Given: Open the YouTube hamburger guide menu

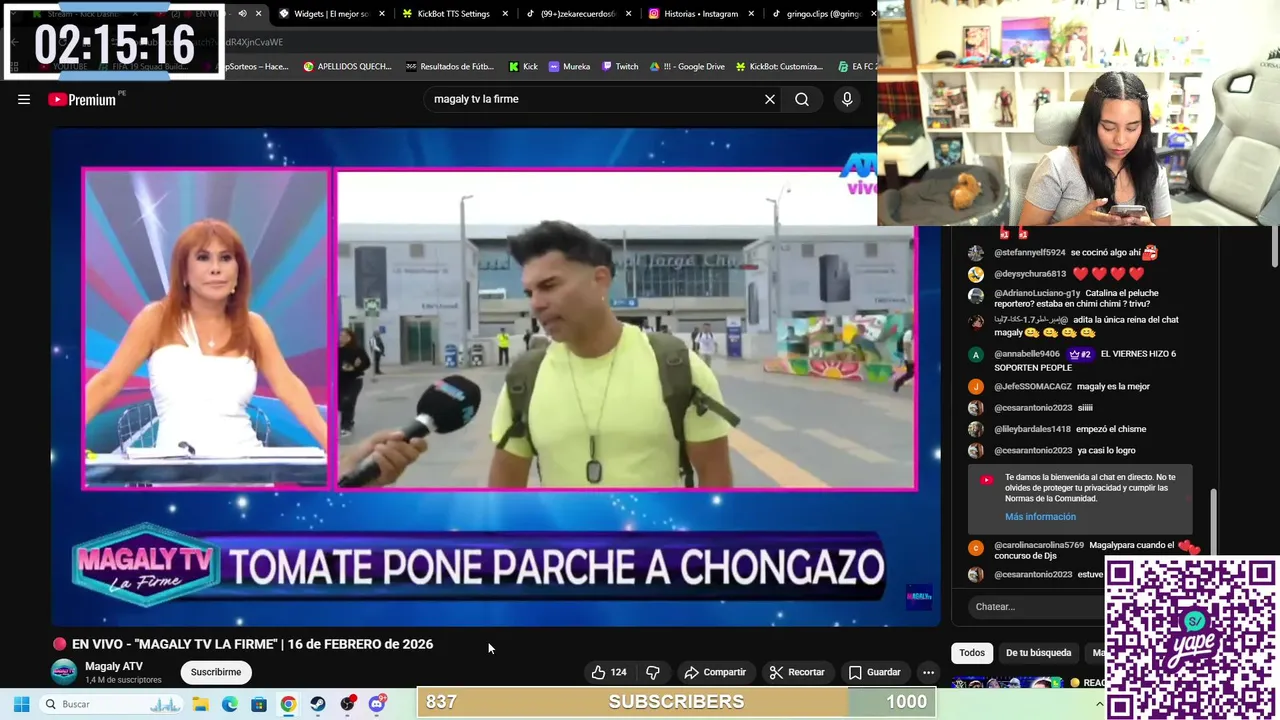Looking at the screenshot, I should point(24,99).
